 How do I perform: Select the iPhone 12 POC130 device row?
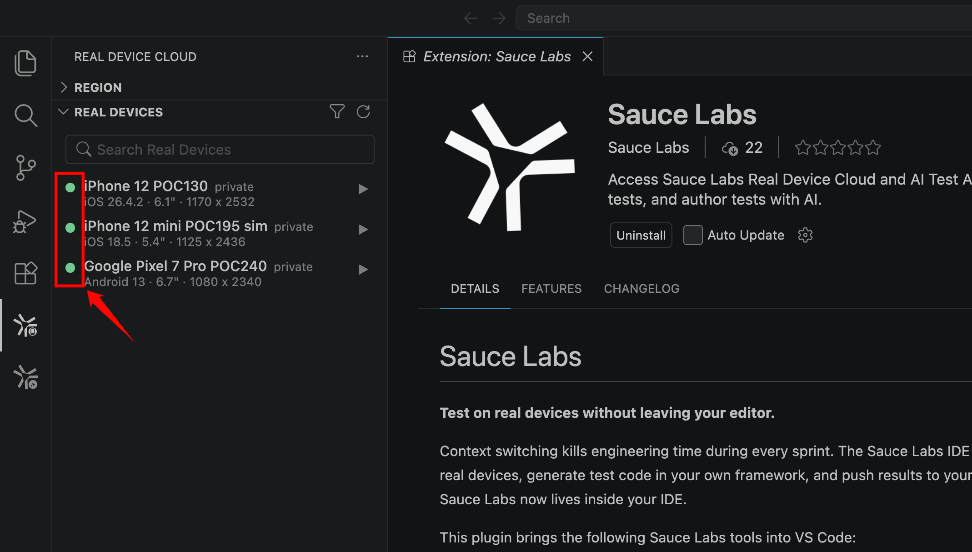click(x=219, y=194)
